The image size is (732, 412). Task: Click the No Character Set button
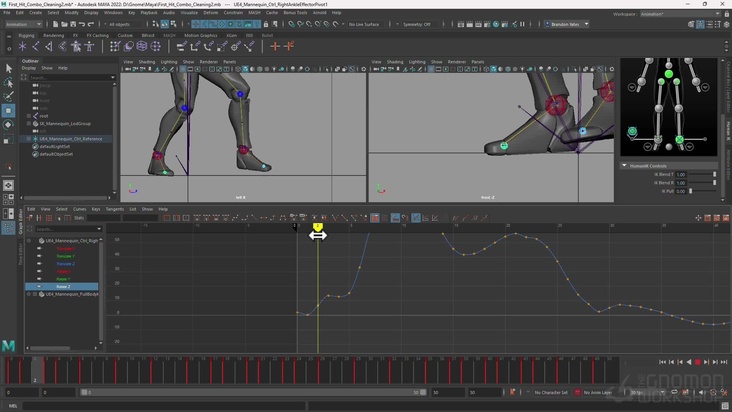point(550,392)
